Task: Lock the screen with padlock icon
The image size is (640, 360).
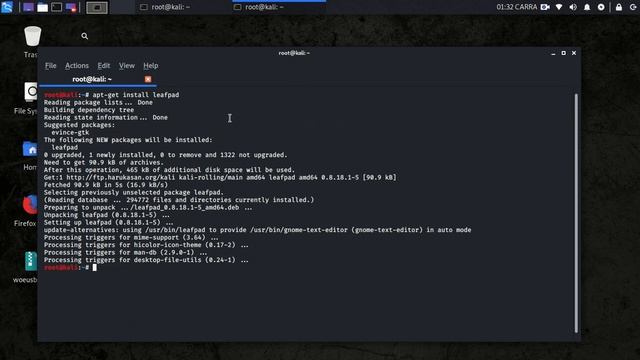Action: click(619, 7)
